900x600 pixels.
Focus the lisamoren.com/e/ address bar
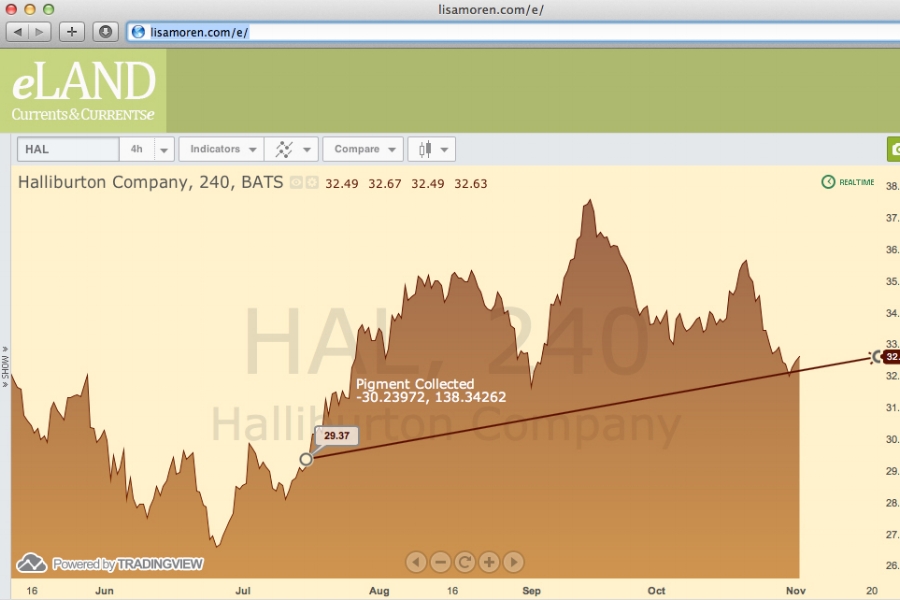point(514,32)
